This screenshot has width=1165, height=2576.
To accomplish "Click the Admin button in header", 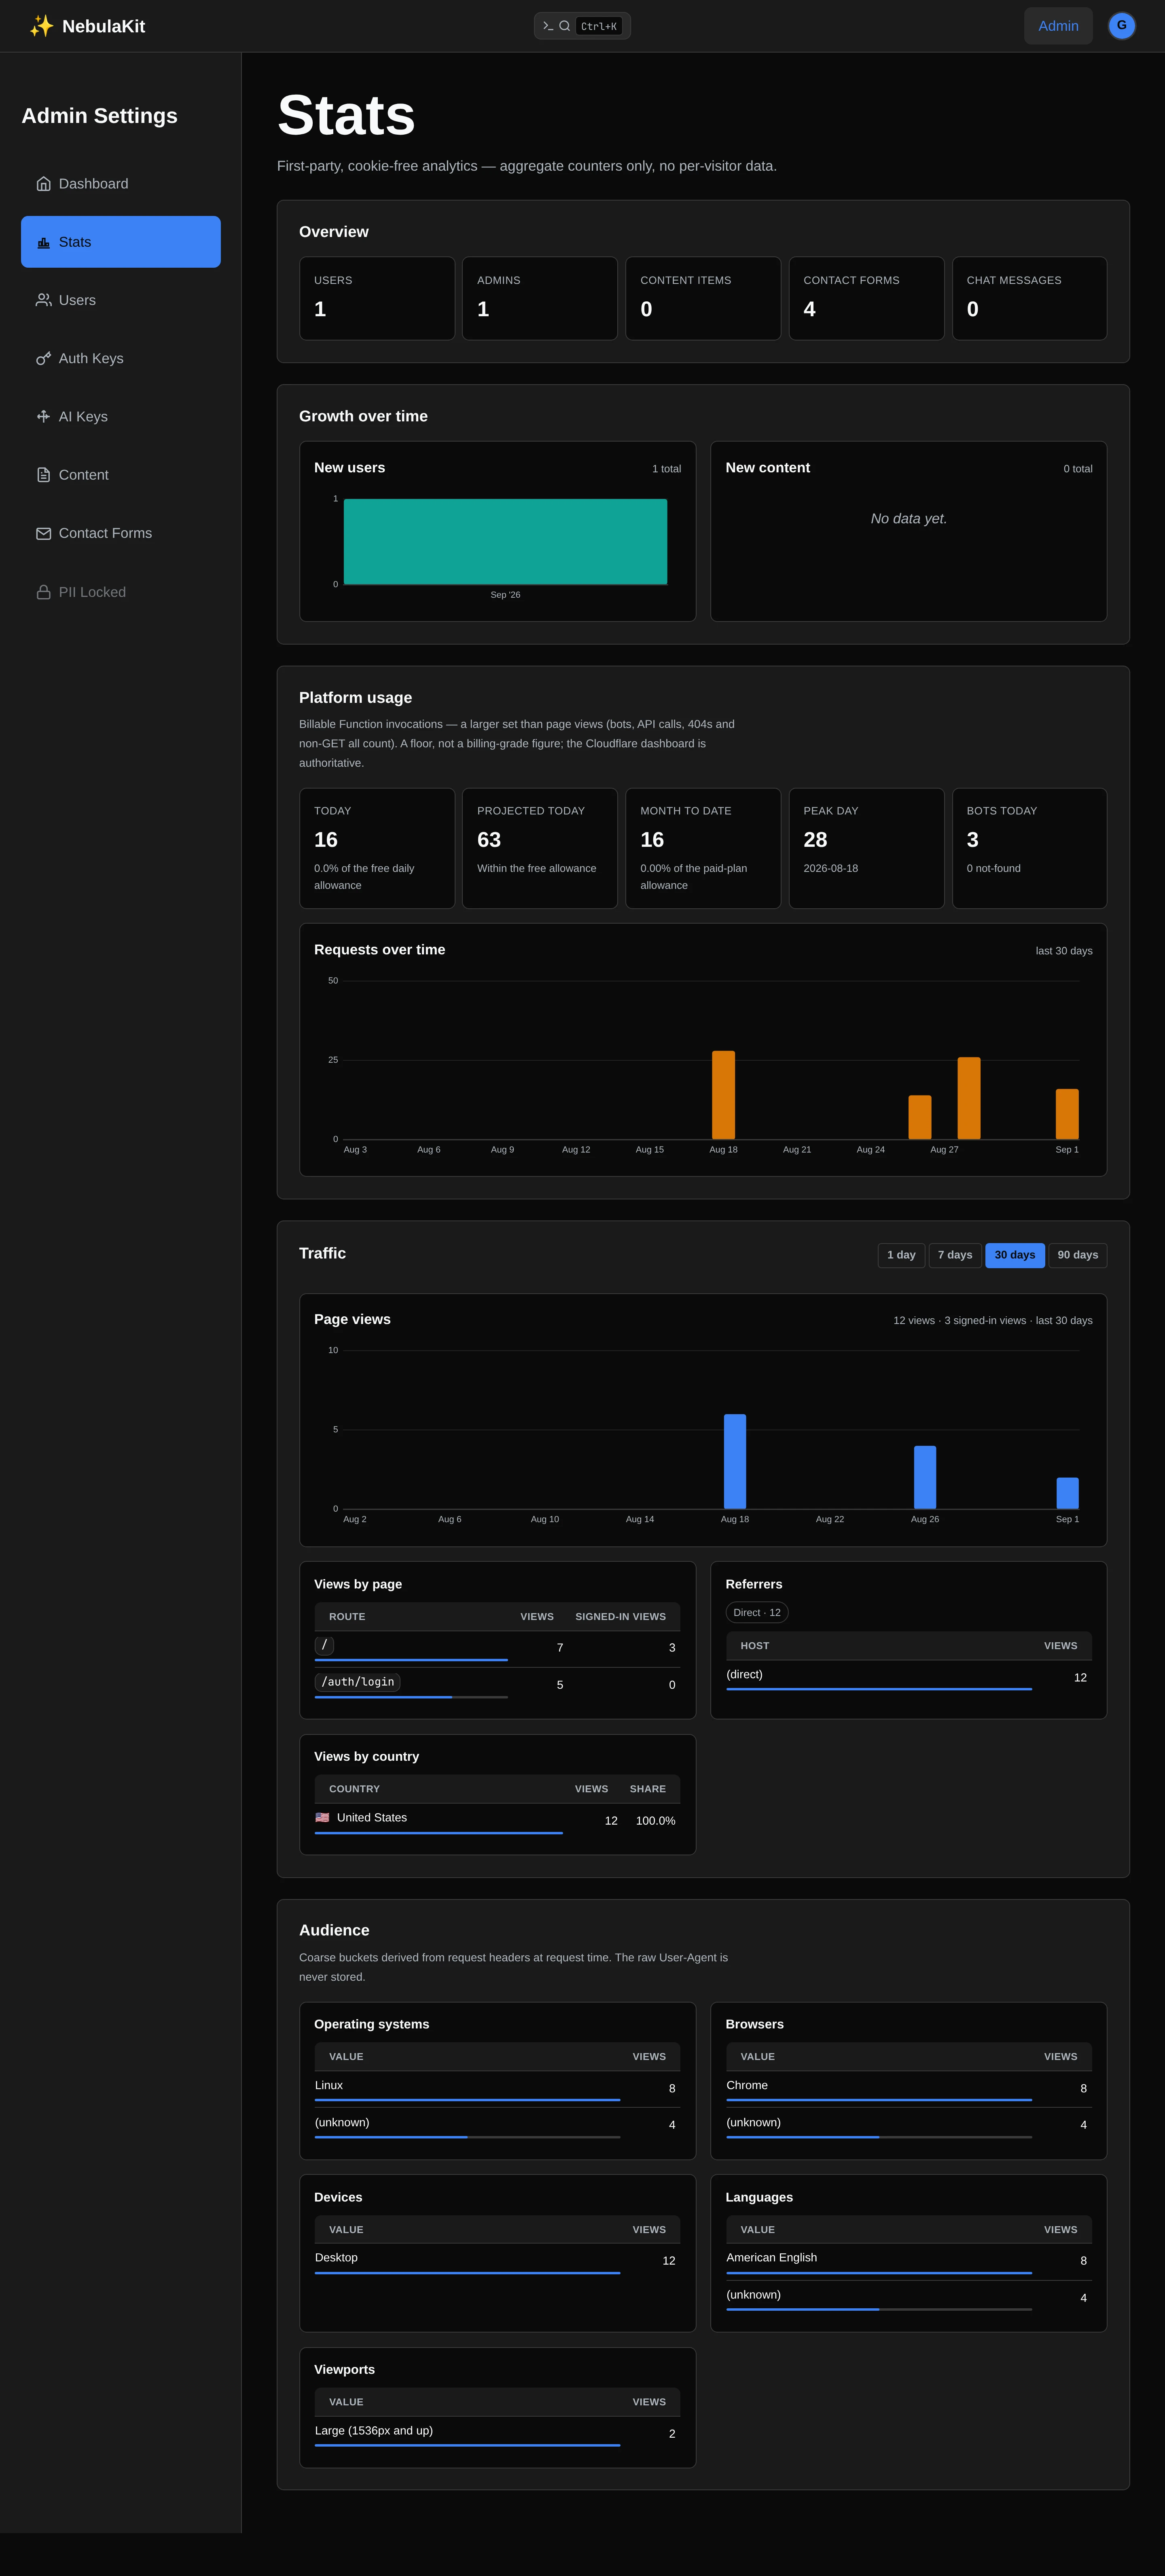I will [1058, 26].
